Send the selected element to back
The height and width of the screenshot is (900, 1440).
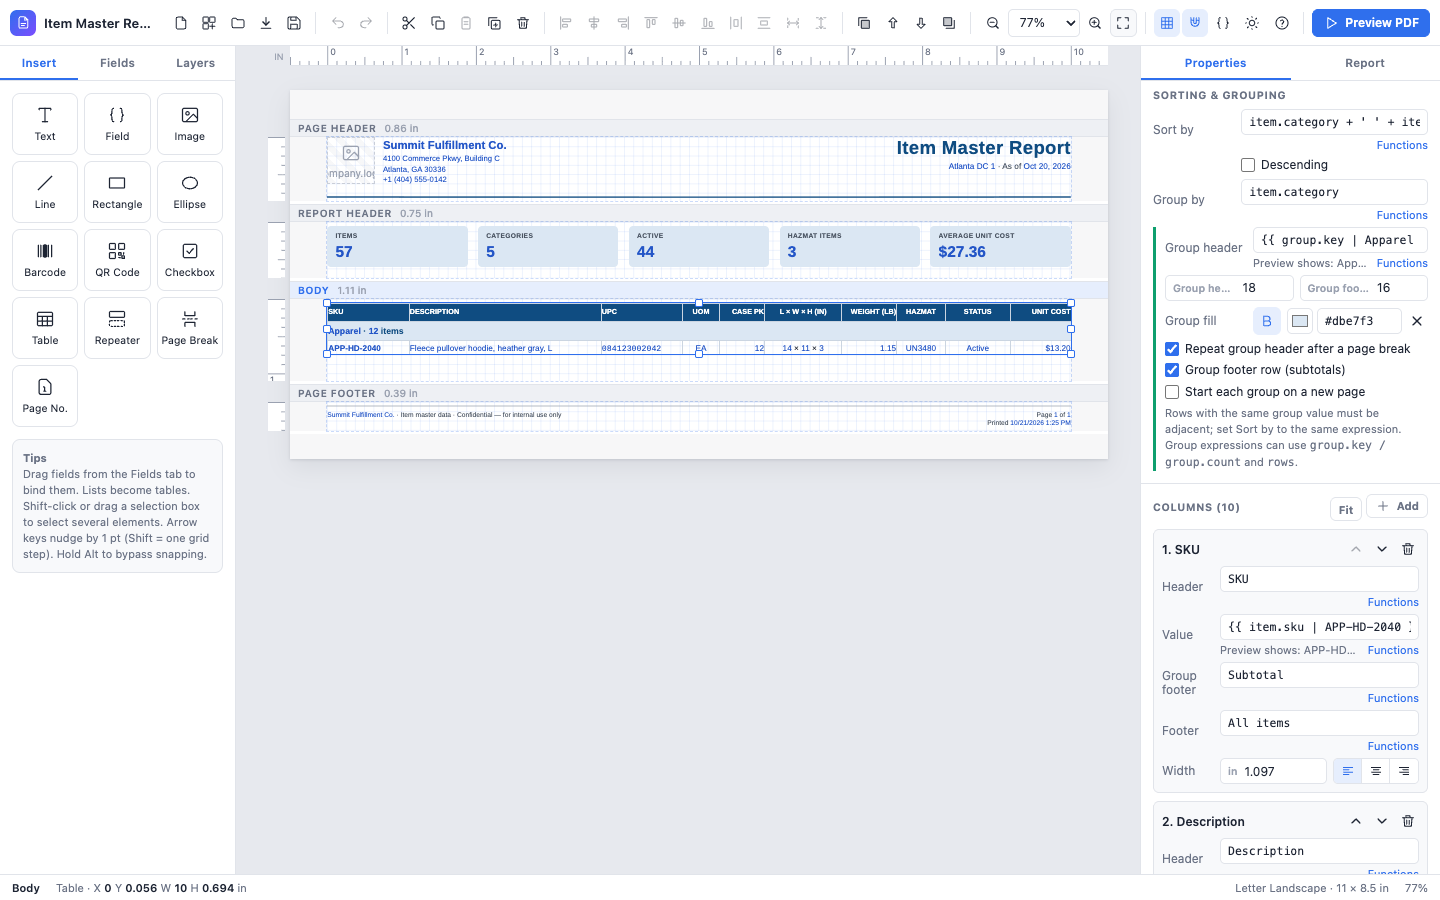click(x=949, y=23)
